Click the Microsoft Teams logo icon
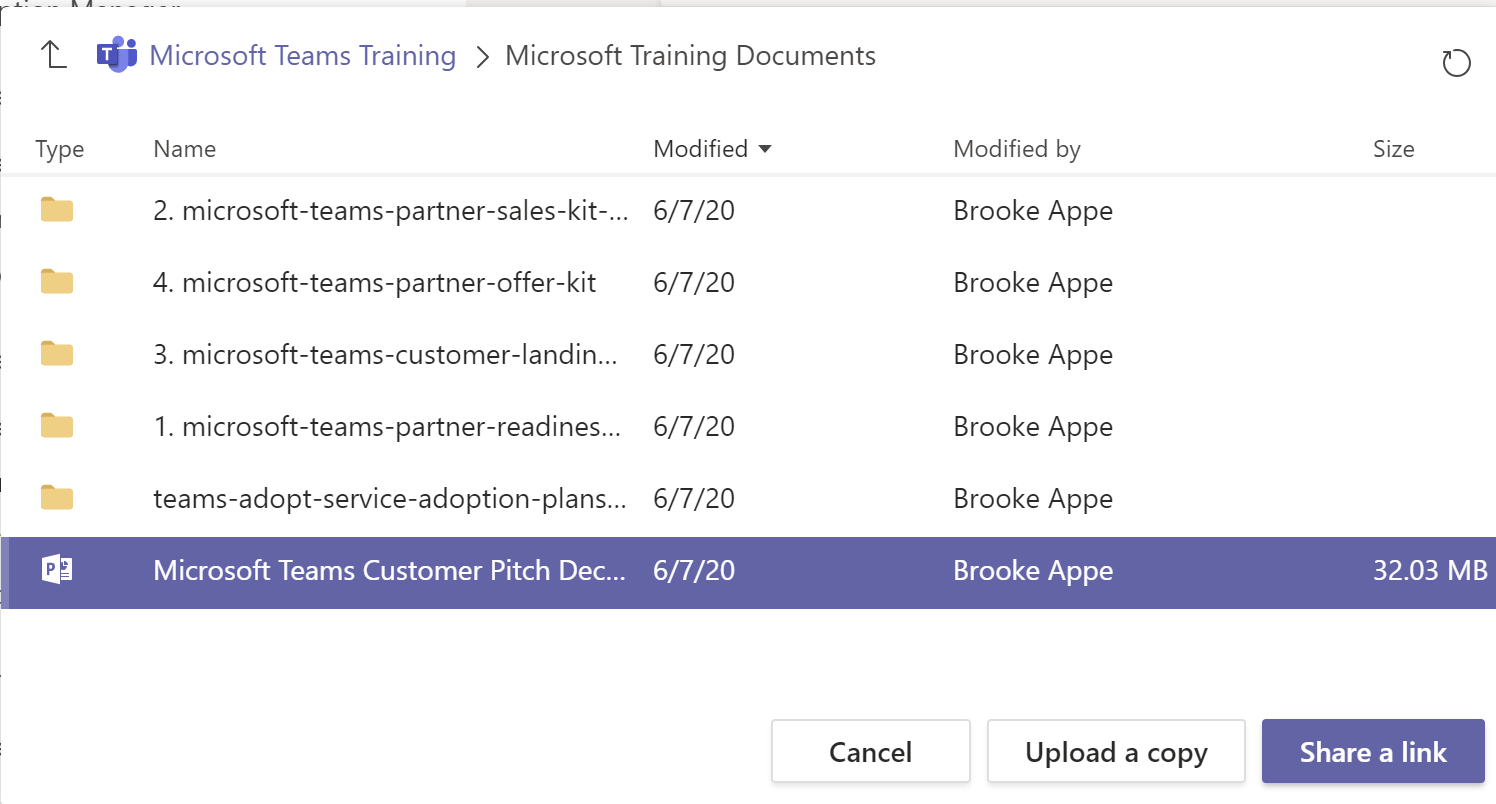Screen dimensions: 1496x804 (x=116, y=55)
